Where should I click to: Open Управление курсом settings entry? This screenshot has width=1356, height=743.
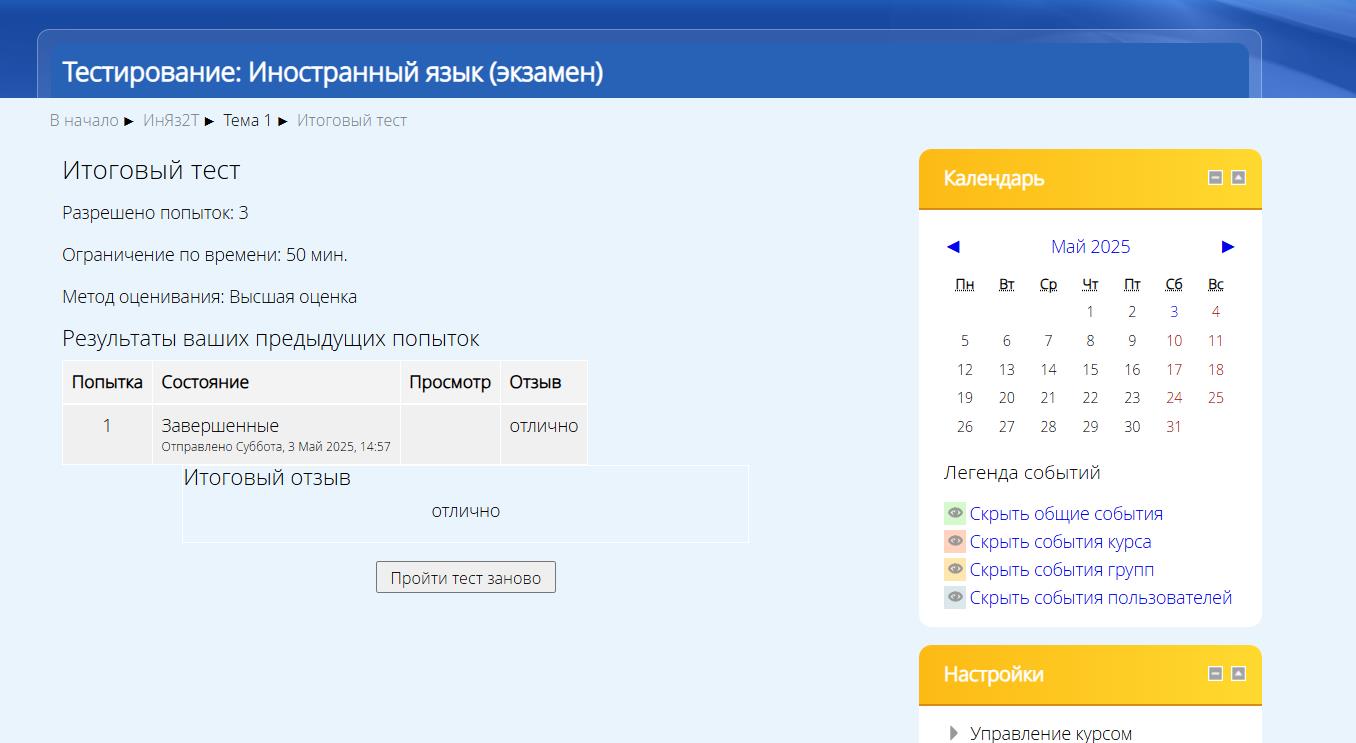click(1051, 733)
